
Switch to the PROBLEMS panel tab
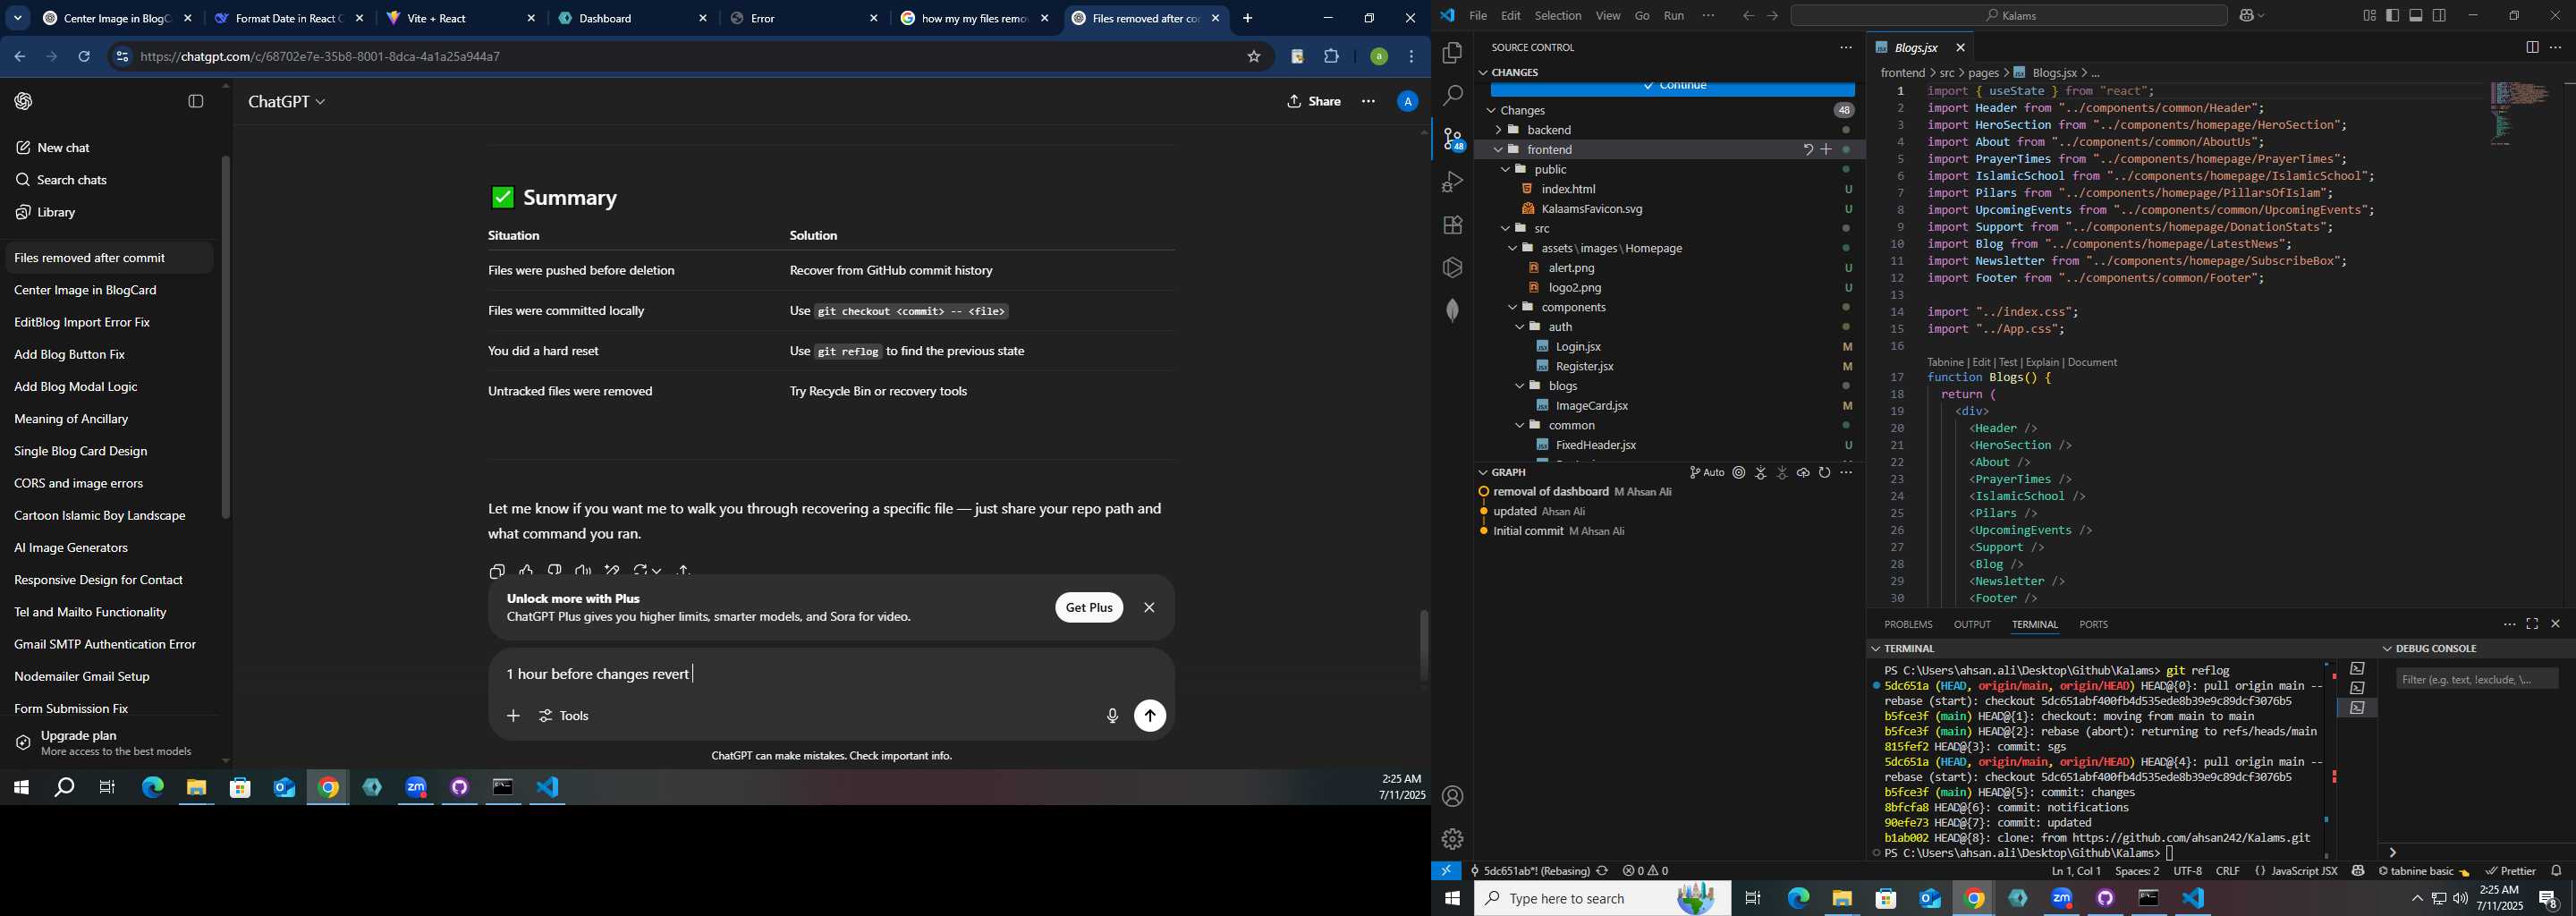pyautogui.click(x=1908, y=624)
